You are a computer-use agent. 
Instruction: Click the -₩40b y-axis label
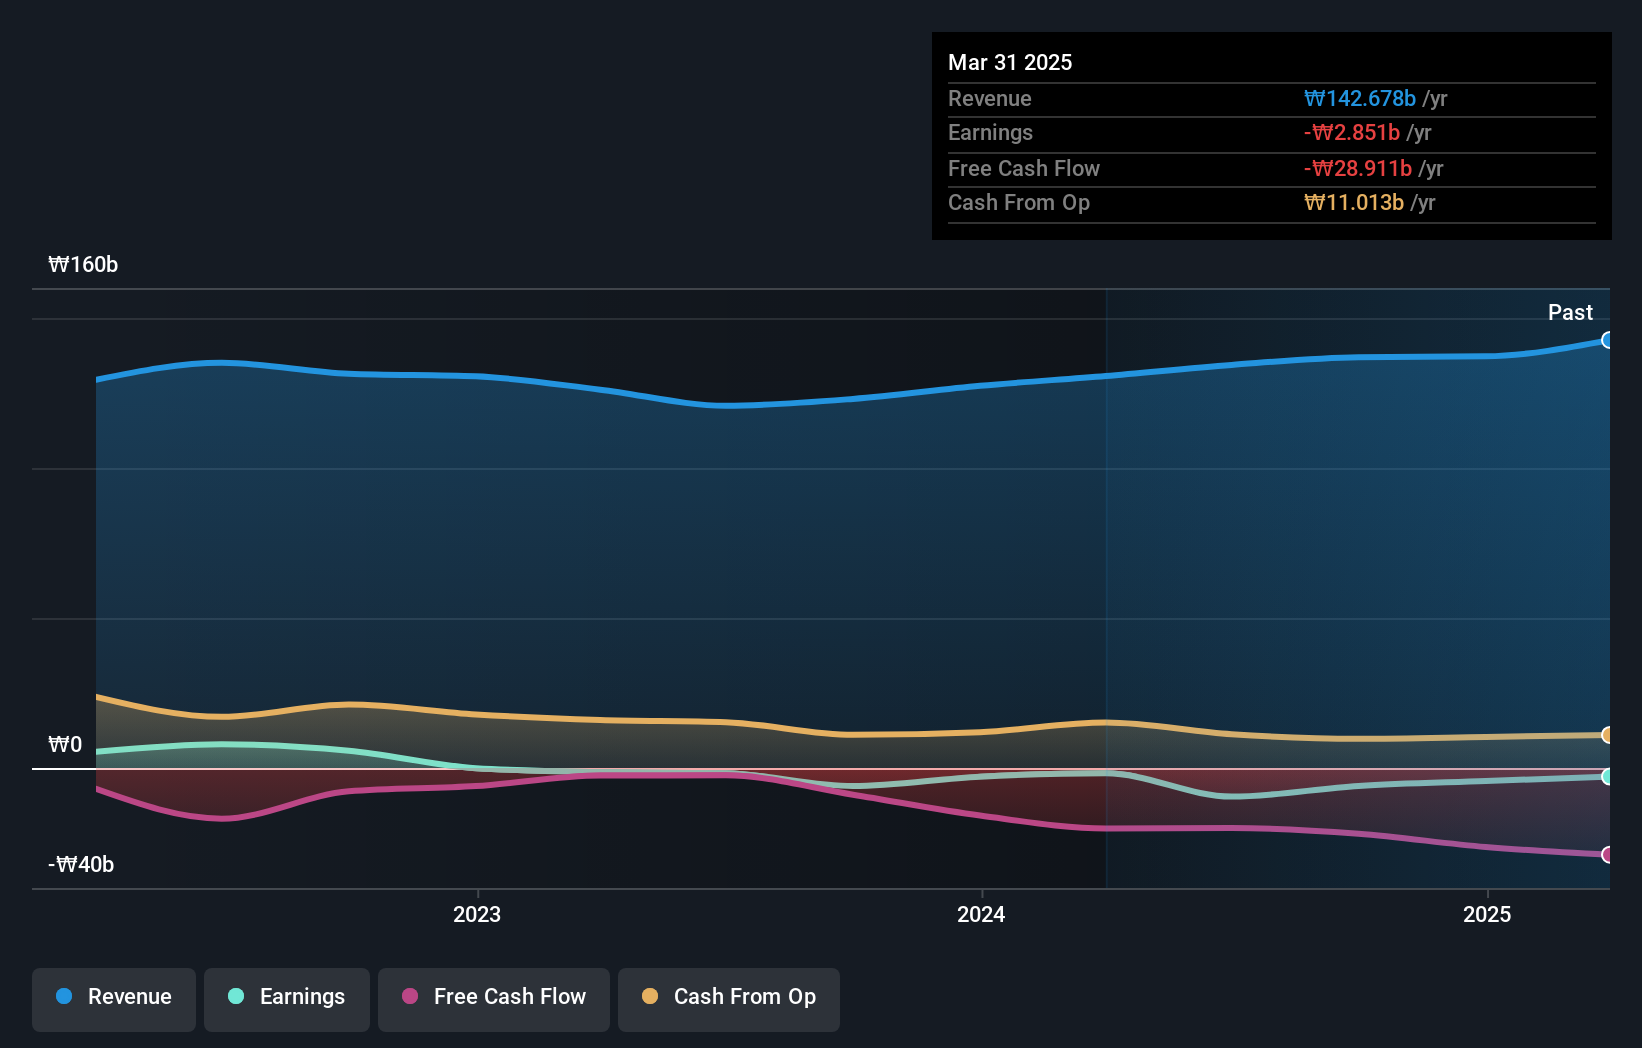(x=81, y=864)
